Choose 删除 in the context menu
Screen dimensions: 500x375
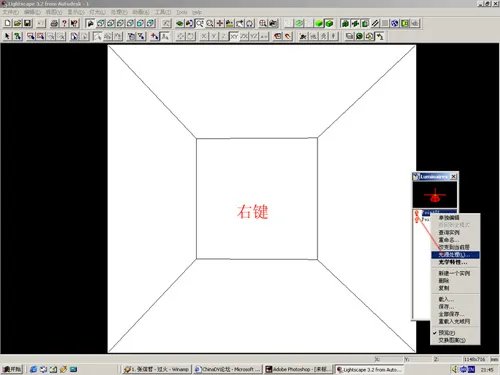pos(455,281)
